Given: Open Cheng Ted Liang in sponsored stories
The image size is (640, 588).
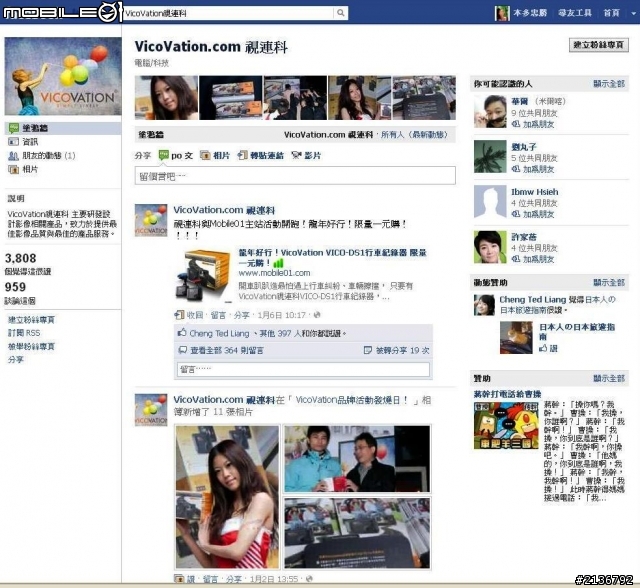Looking at the screenshot, I should 533,300.
